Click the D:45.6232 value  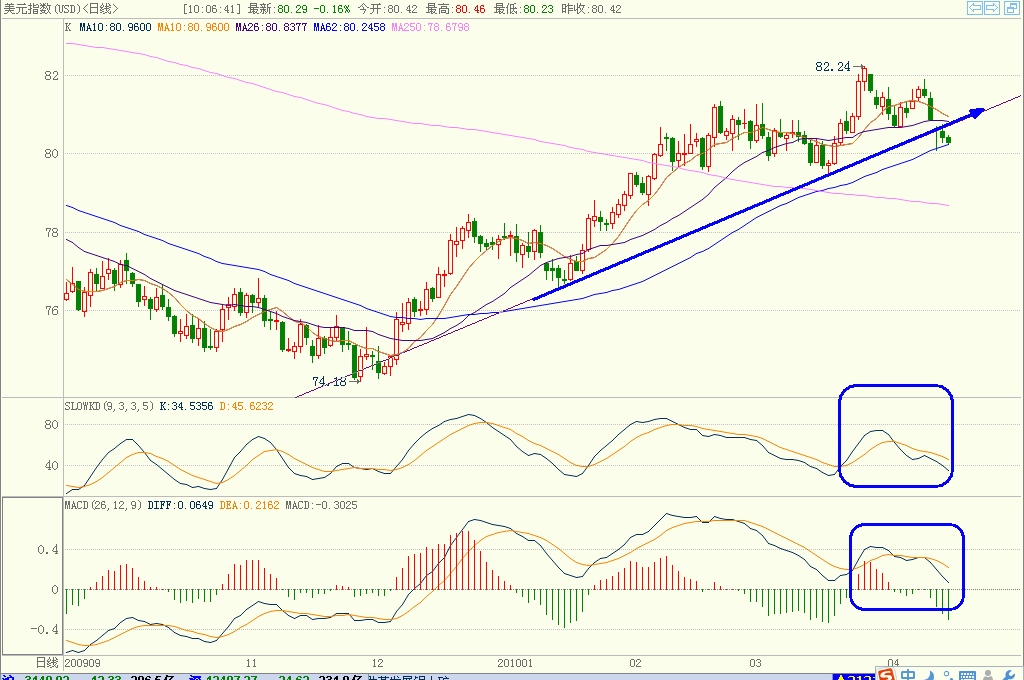246,406
